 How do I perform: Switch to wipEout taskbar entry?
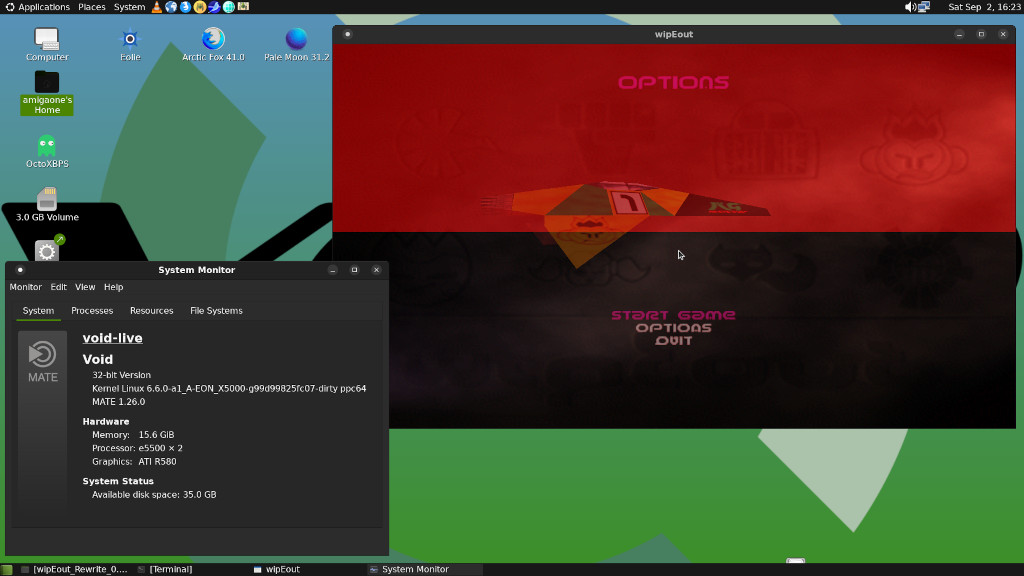tap(278, 569)
